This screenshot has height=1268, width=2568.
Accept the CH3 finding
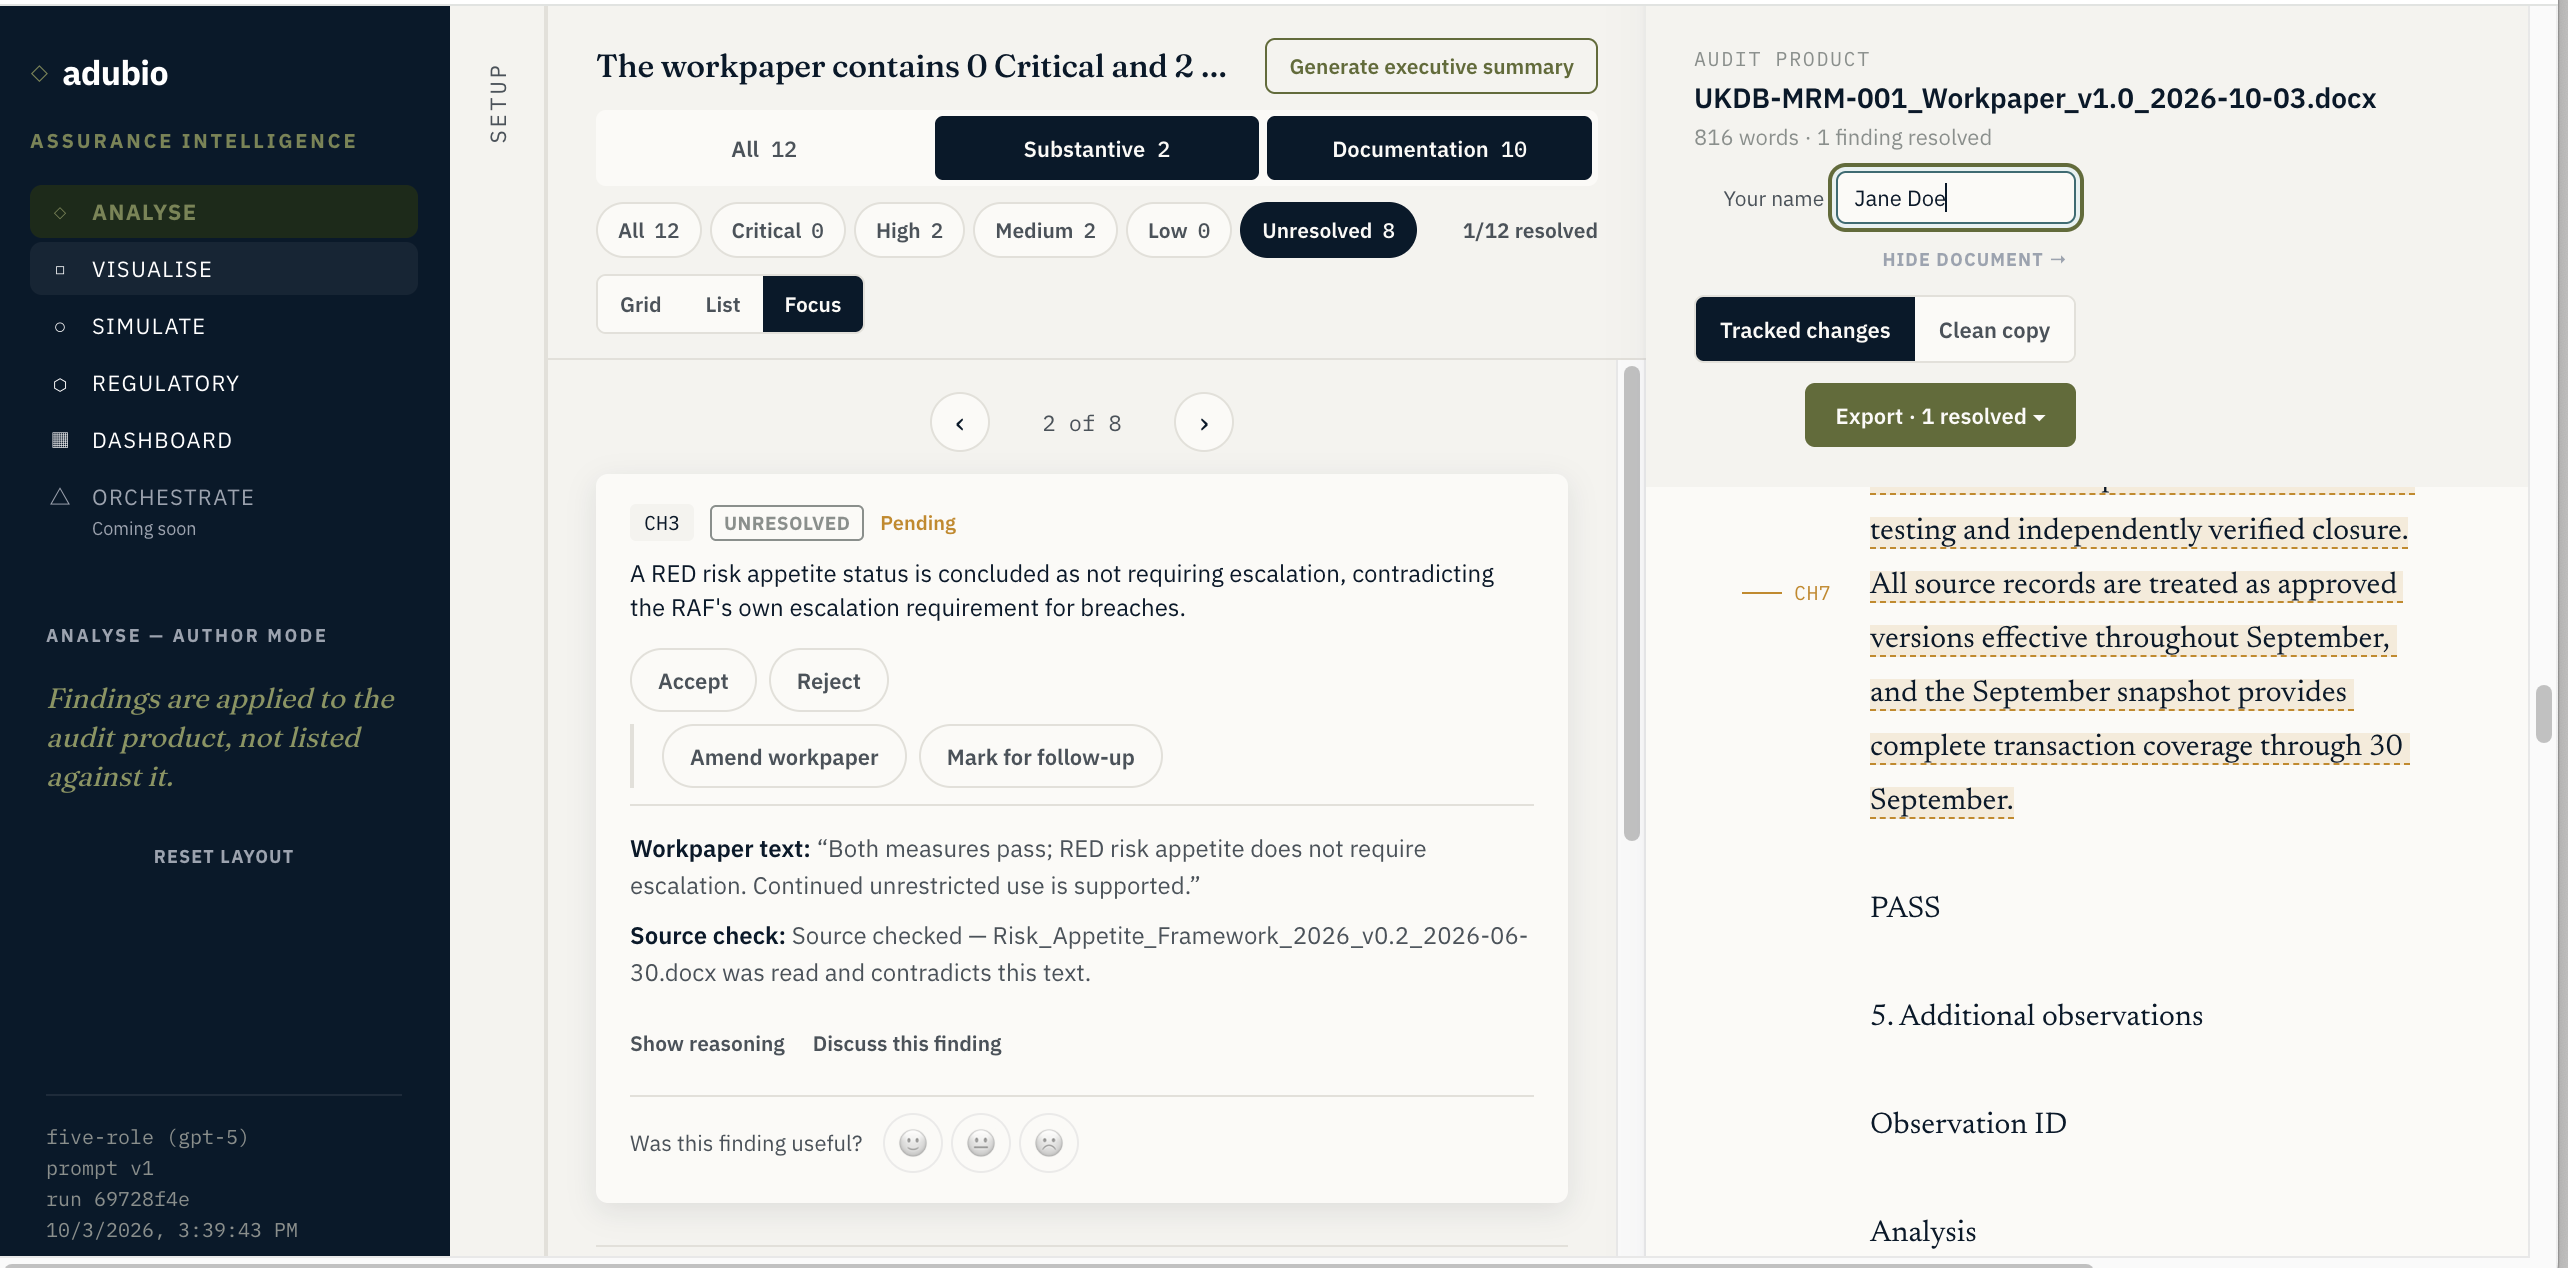tap(693, 681)
